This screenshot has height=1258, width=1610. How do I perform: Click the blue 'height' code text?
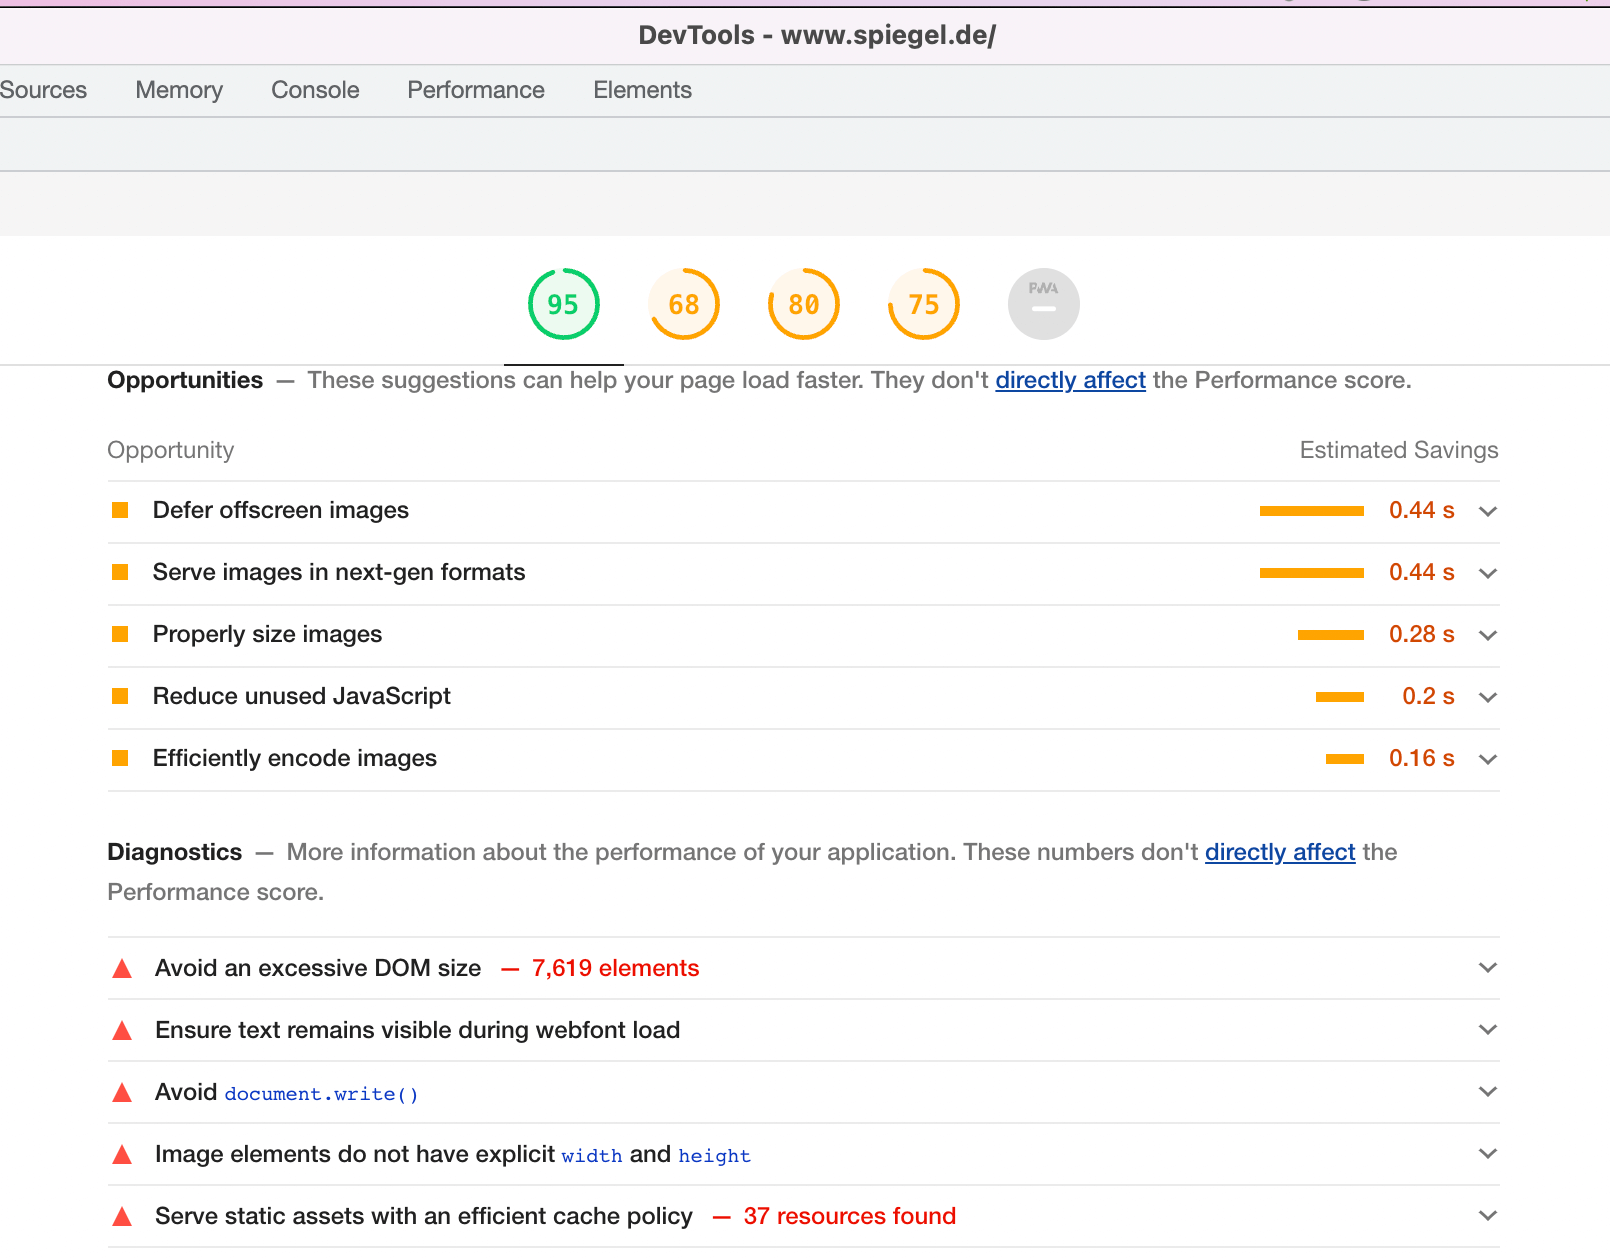(x=714, y=1156)
